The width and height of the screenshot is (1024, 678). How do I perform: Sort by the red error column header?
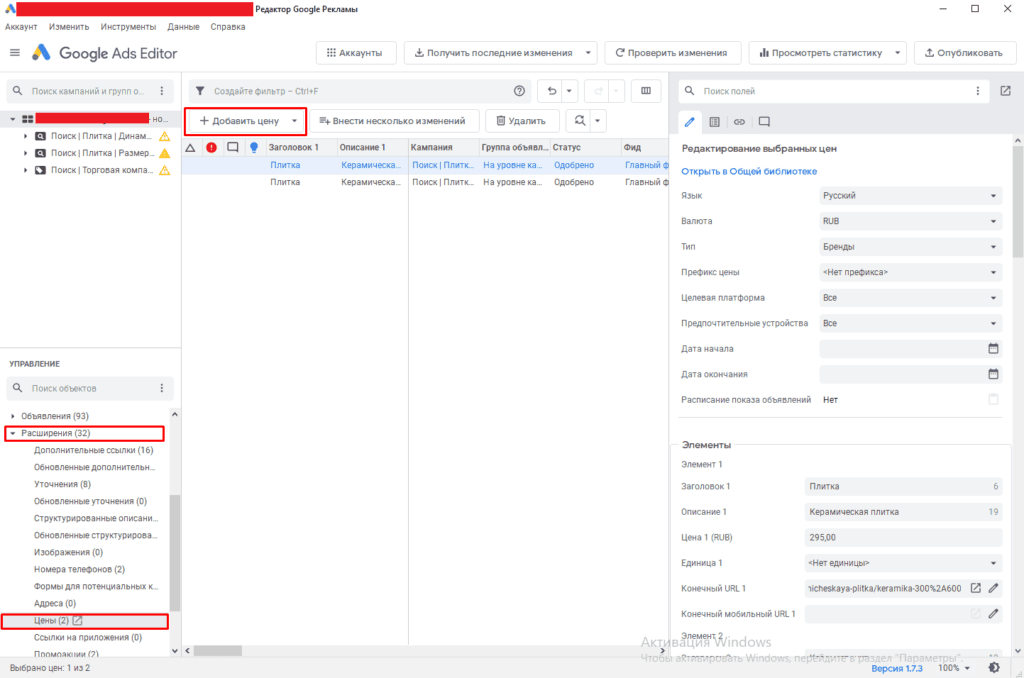click(212, 148)
